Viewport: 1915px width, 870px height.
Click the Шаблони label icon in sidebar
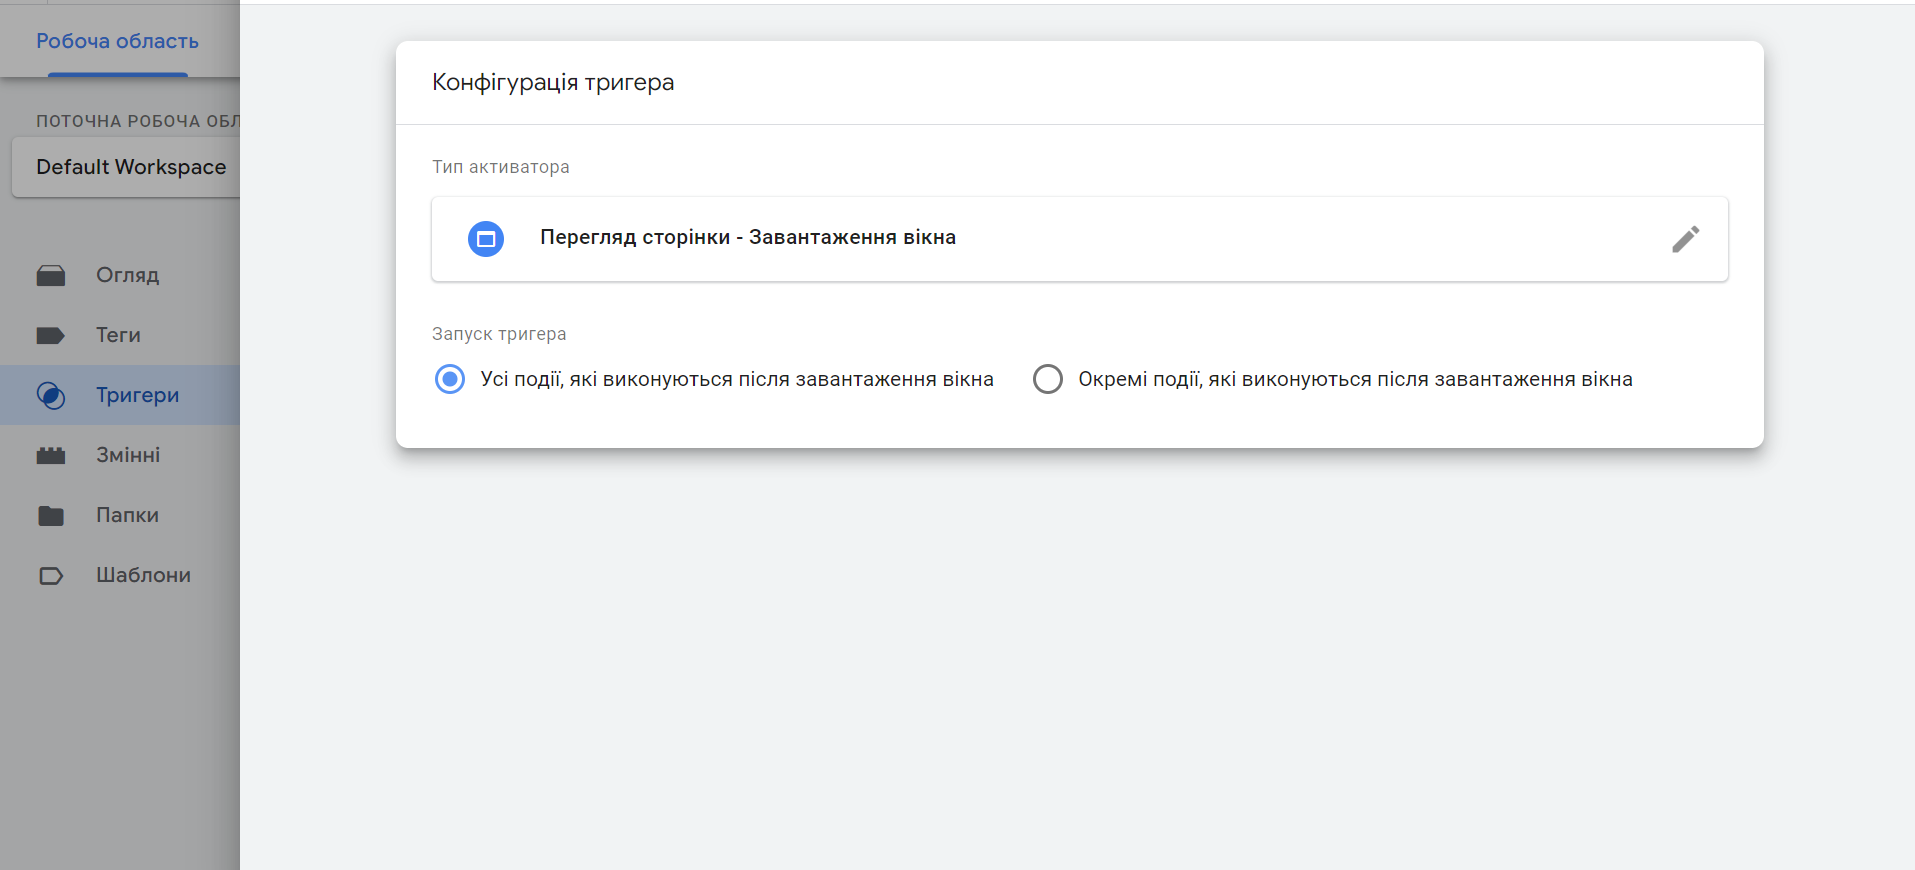point(51,575)
